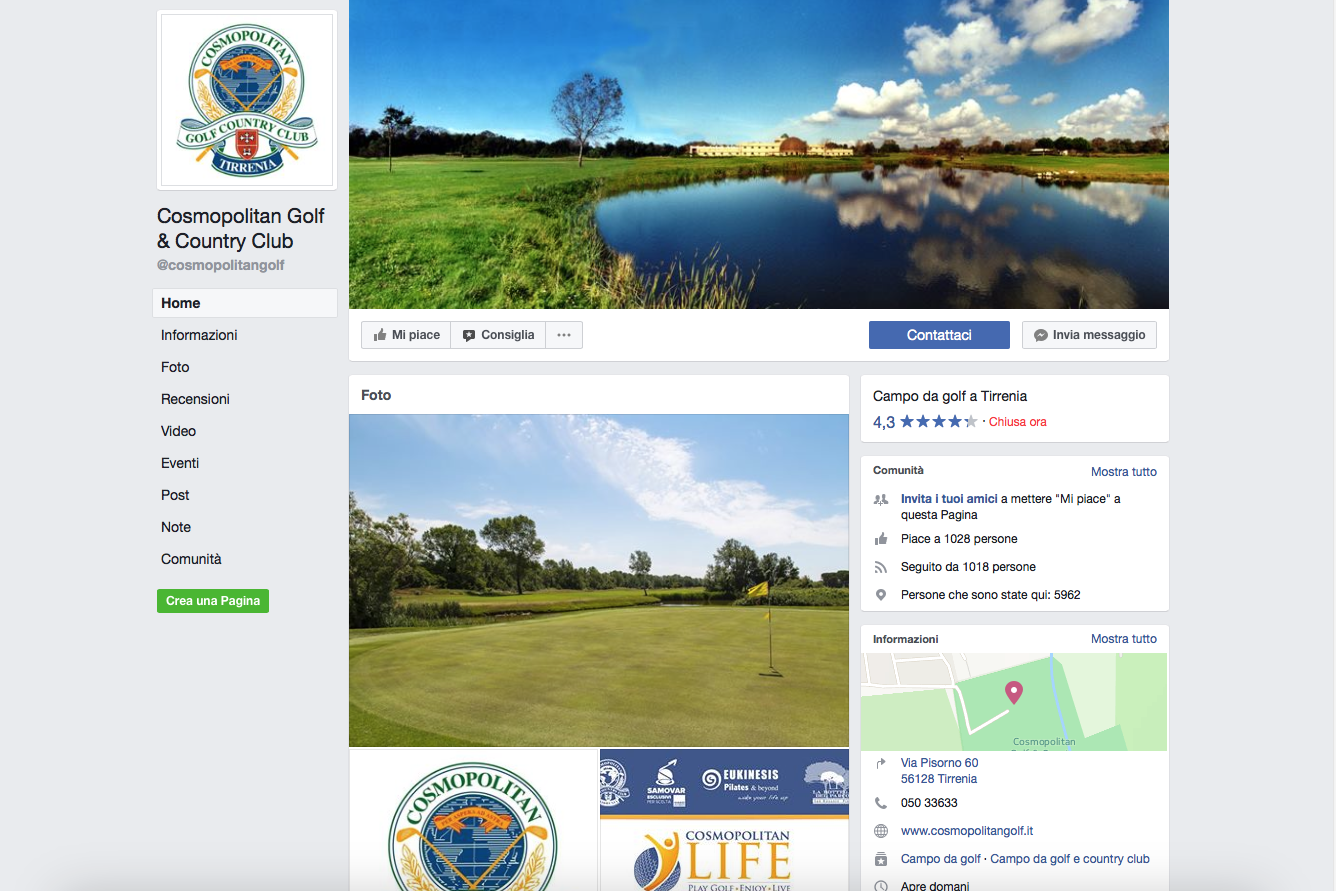The image size is (1336, 891).
Task: Open the www.cosmopolitangolf.it website link
Action: [x=967, y=831]
